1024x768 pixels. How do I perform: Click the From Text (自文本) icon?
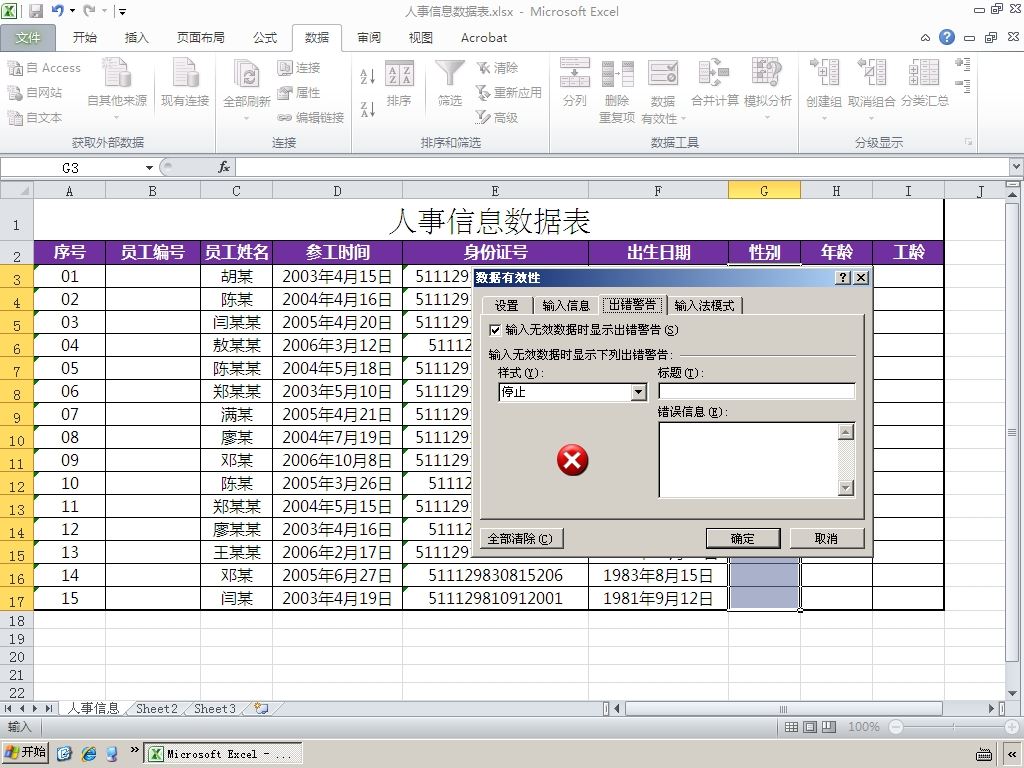(15, 118)
